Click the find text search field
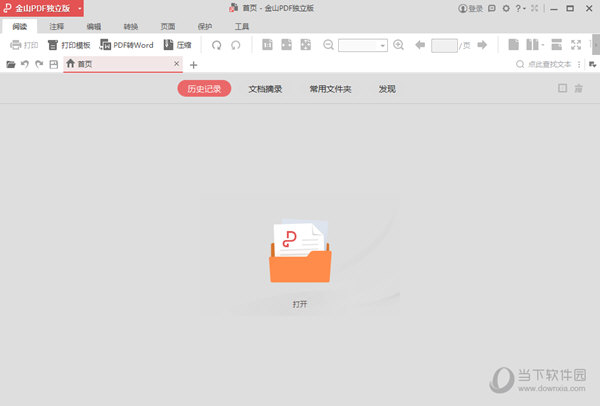 tap(549, 64)
